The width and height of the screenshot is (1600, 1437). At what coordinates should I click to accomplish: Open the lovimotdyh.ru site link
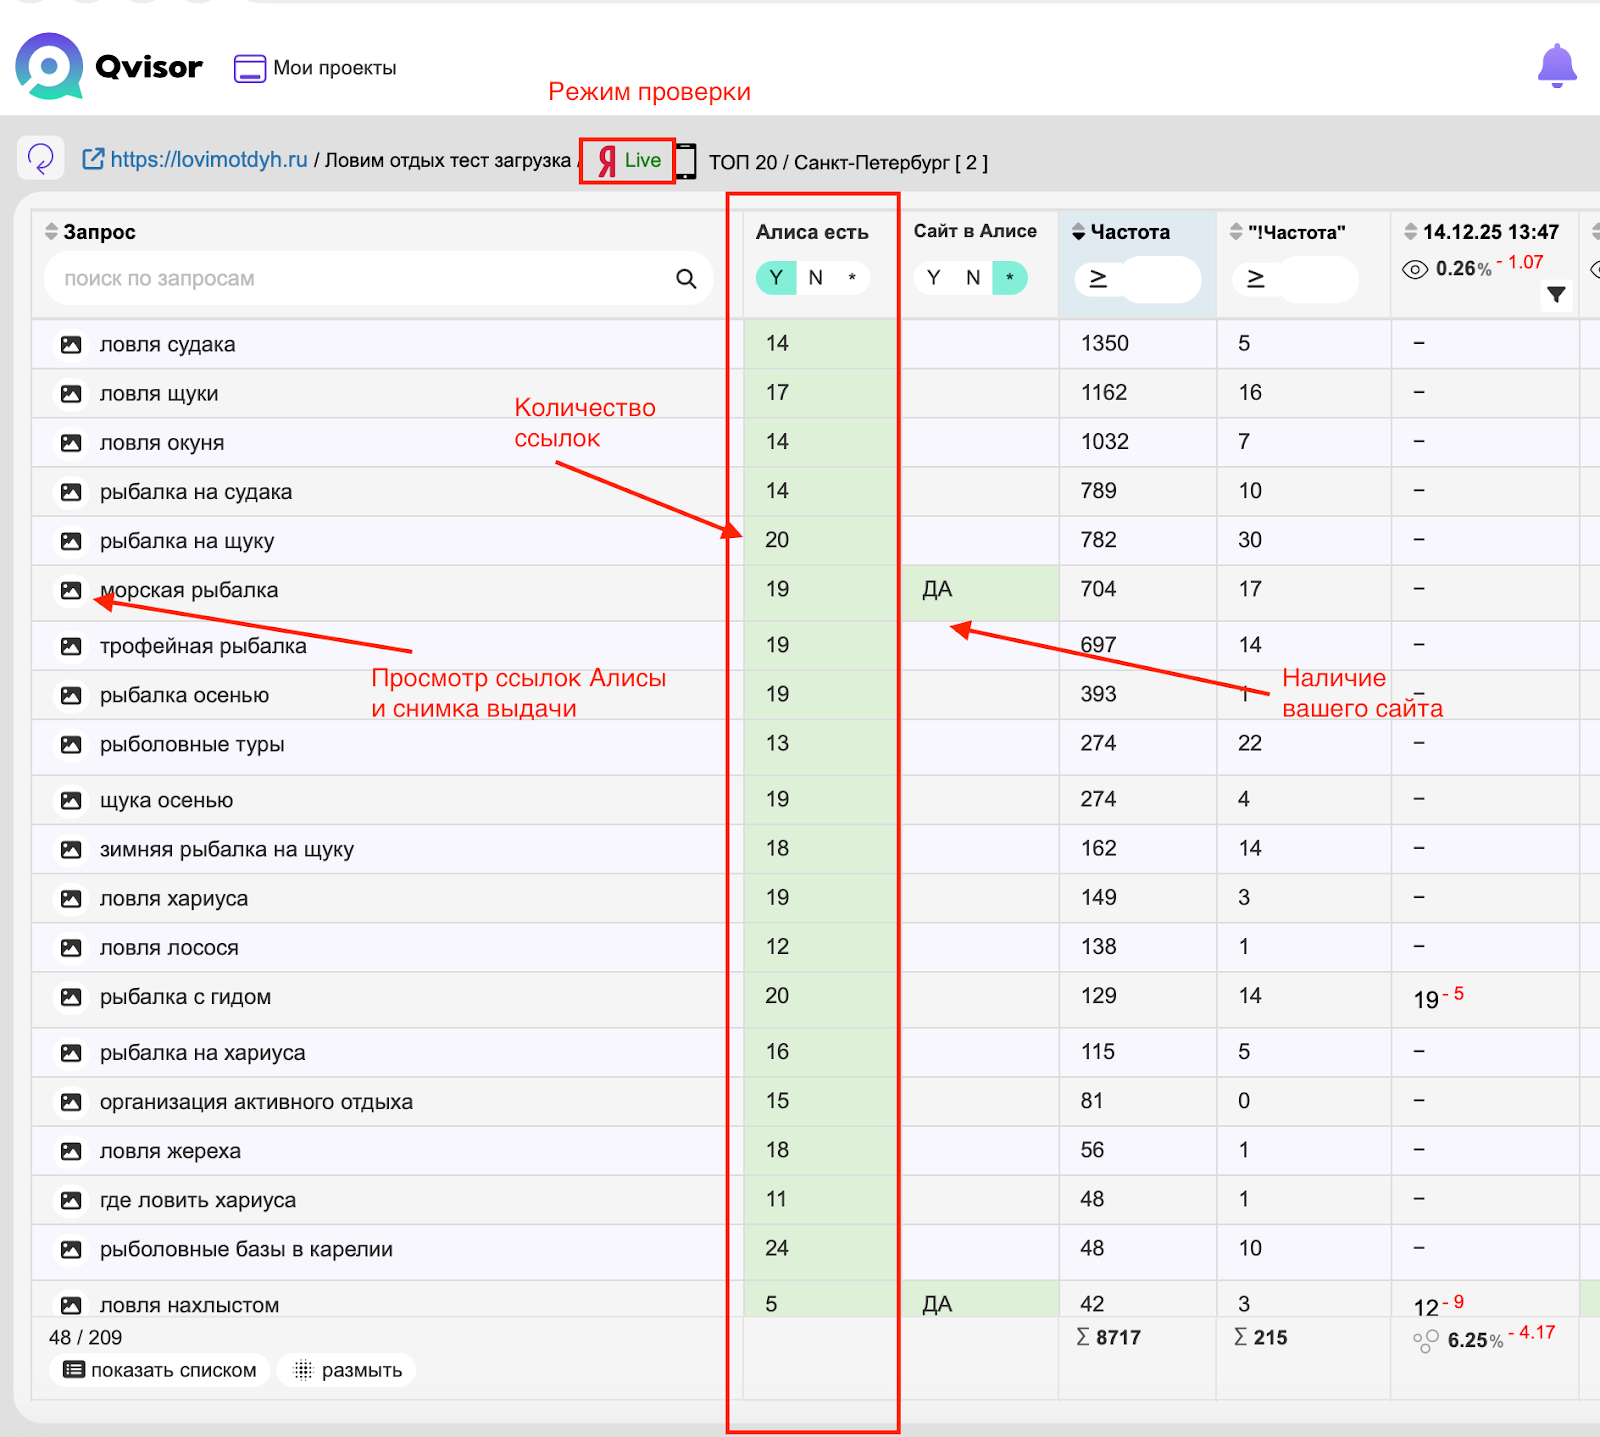point(207,160)
